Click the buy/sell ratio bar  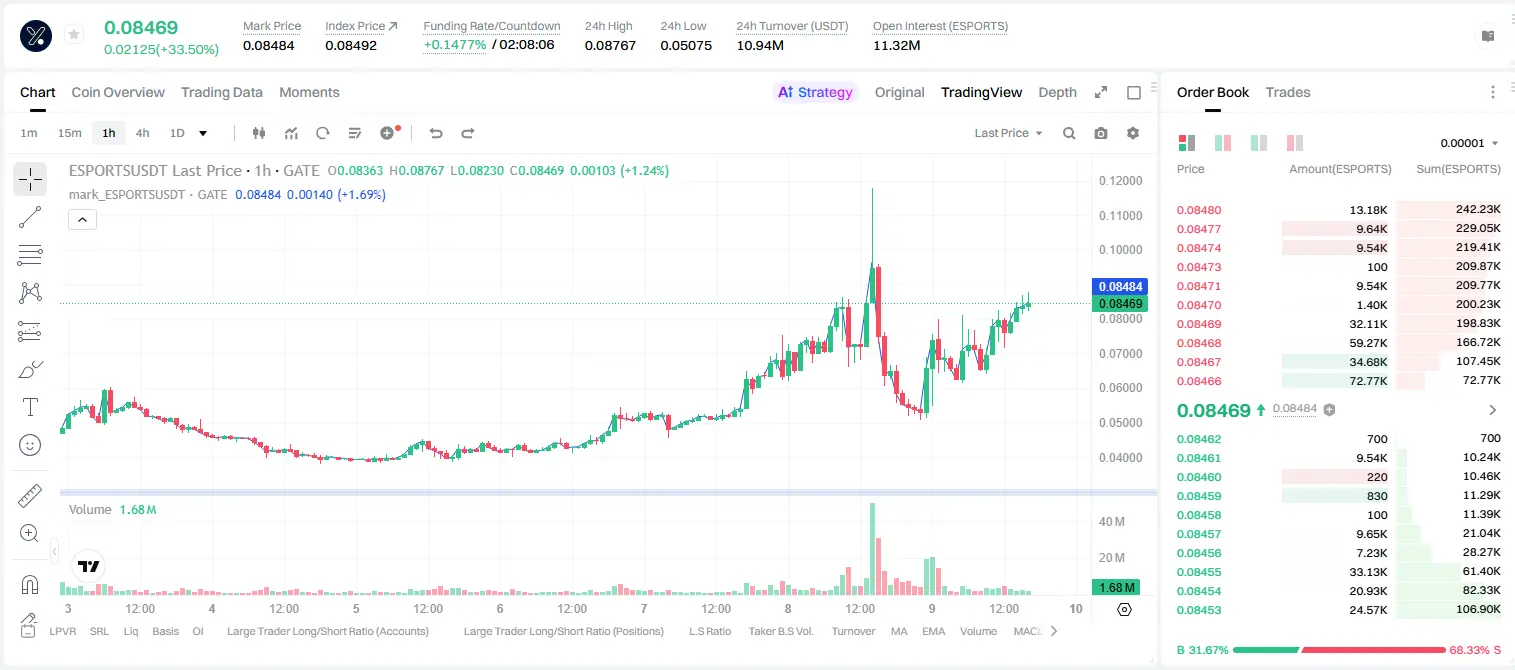(x=1338, y=650)
